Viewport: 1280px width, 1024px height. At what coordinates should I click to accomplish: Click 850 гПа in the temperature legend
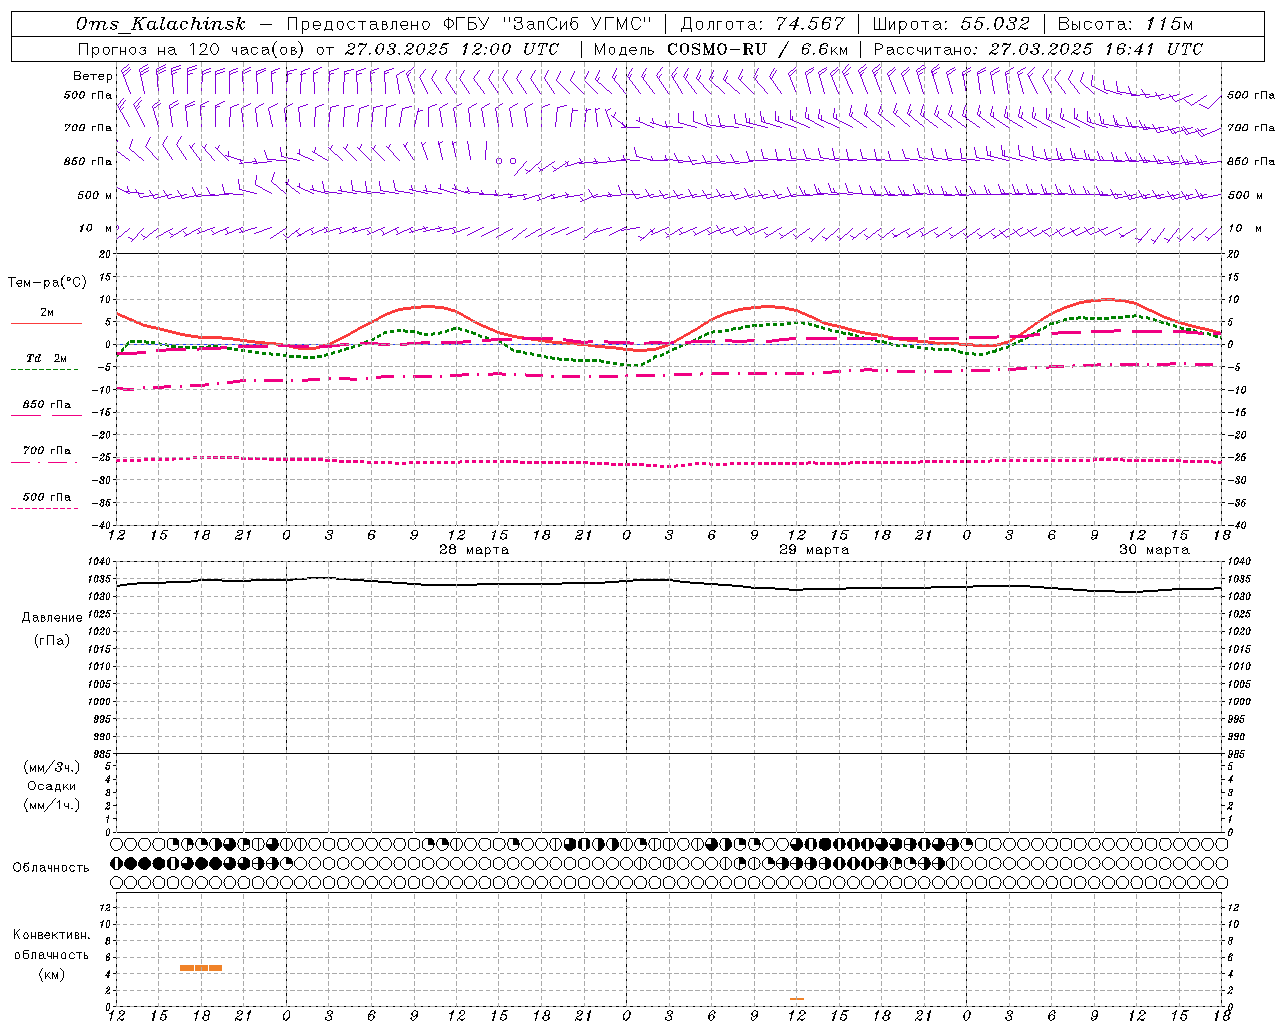click(46, 405)
